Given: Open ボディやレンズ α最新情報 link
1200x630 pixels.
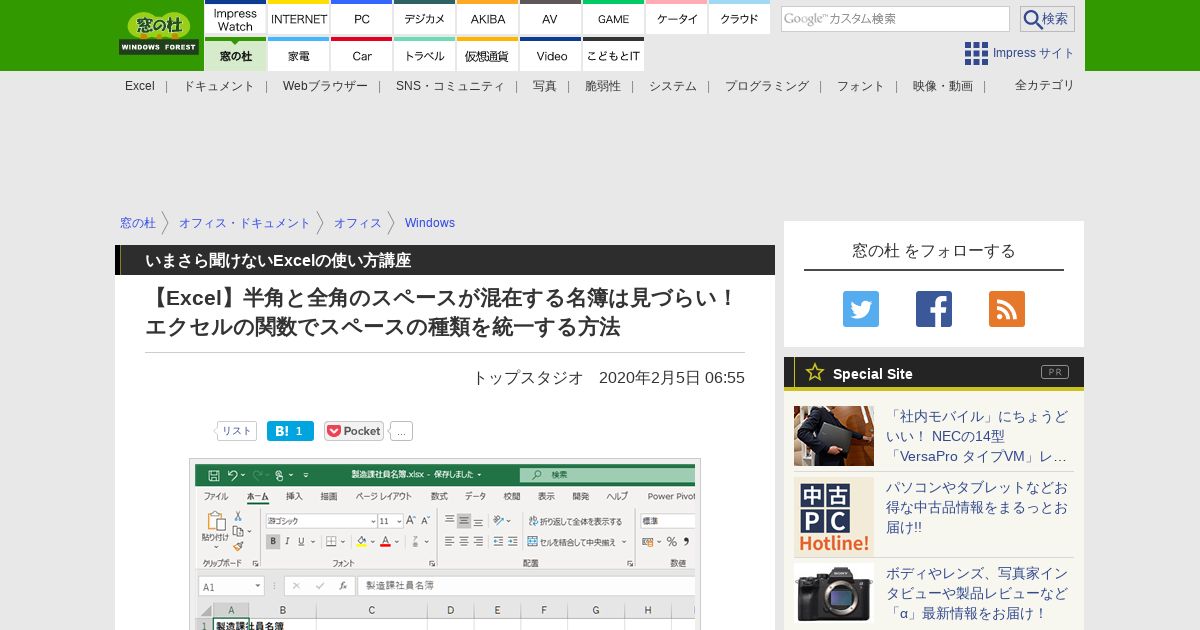Looking at the screenshot, I should click(977, 593).
